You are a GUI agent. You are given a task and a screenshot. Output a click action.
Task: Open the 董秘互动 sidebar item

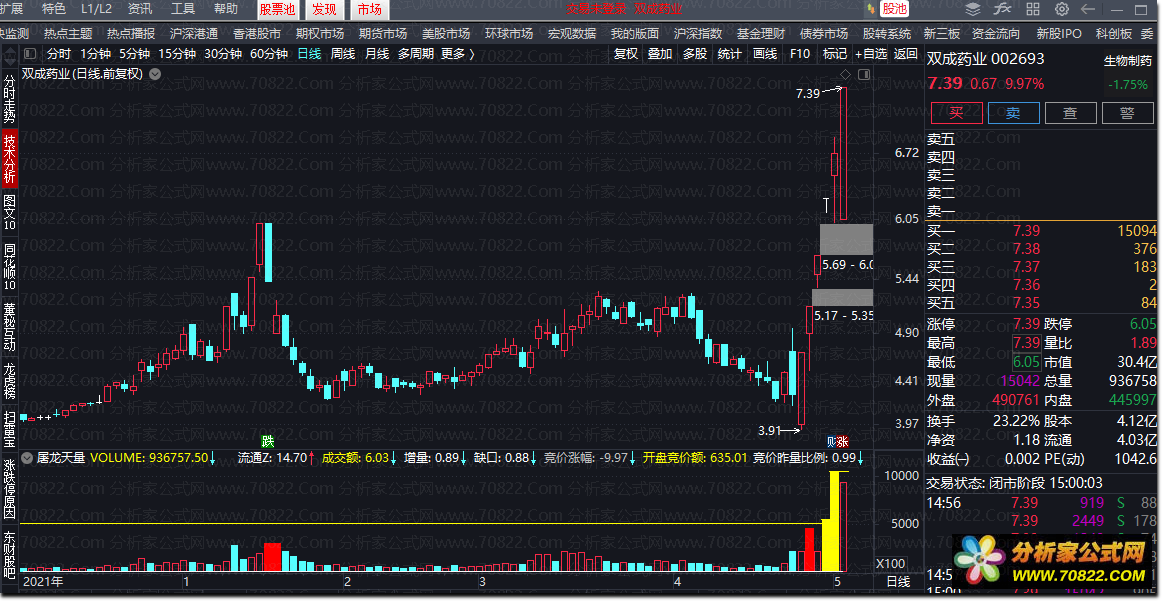(10, 327)
